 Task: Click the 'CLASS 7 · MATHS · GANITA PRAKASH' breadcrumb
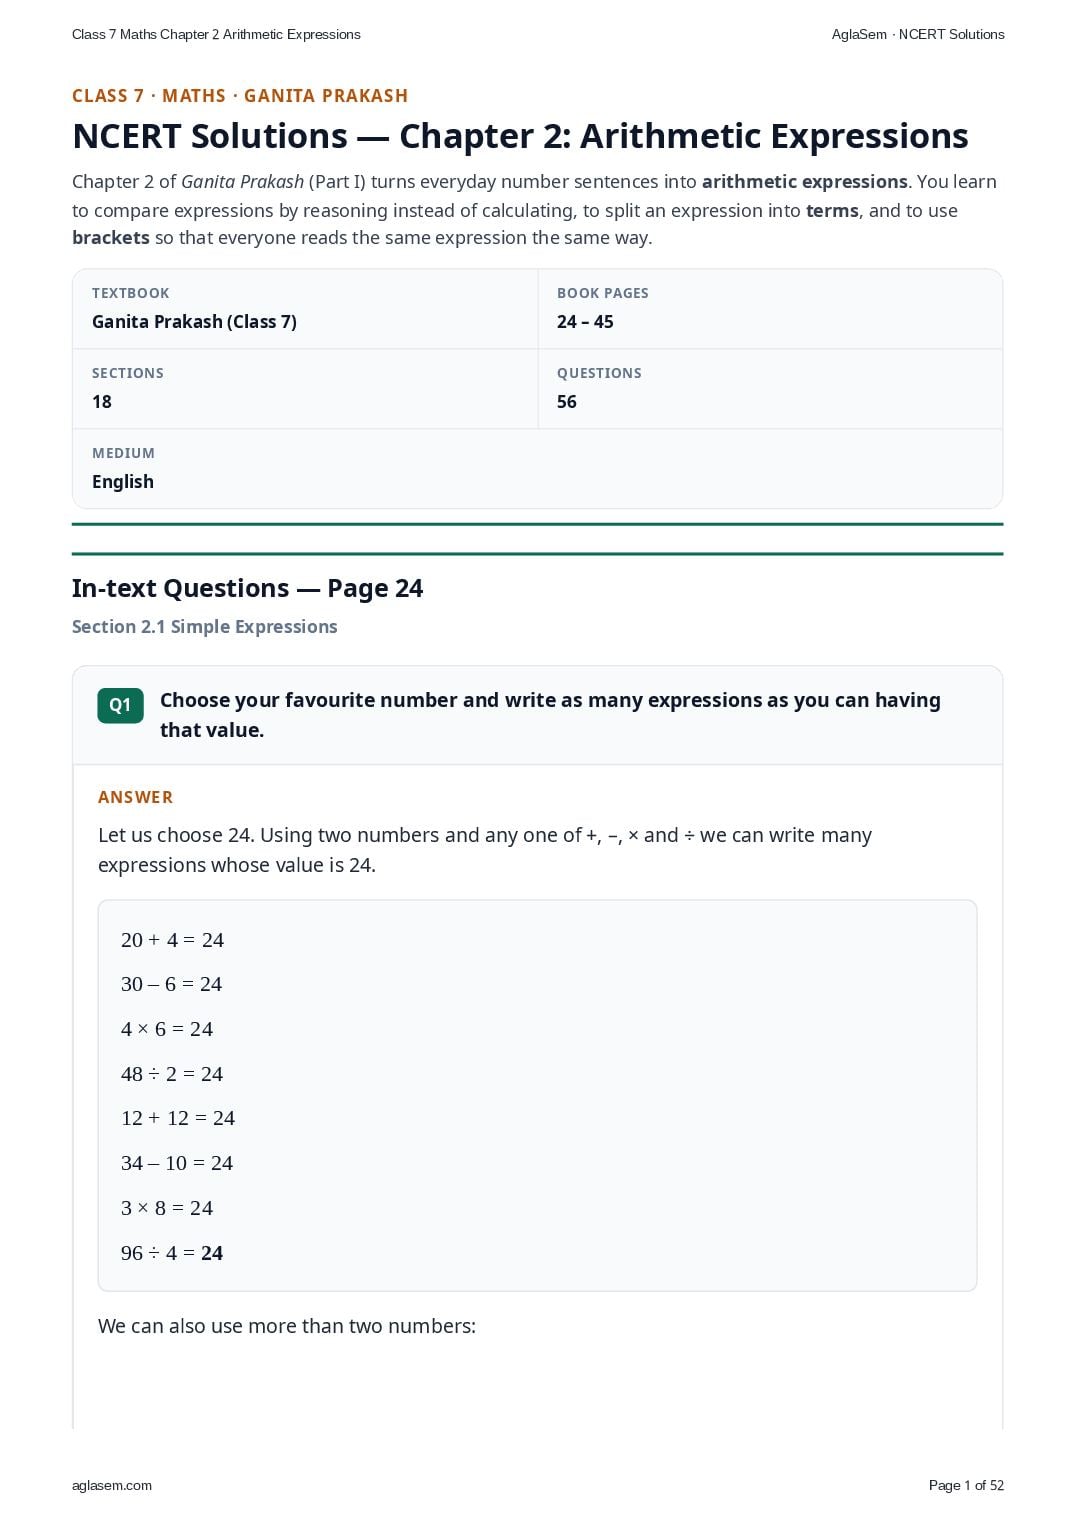coord(240,96)
